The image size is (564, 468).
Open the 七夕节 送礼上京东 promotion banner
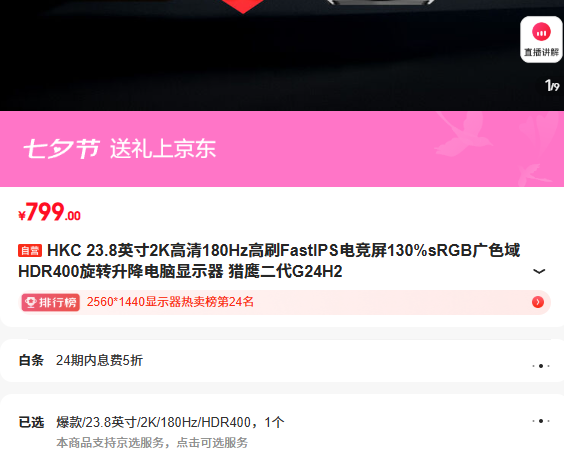(282, 149)
